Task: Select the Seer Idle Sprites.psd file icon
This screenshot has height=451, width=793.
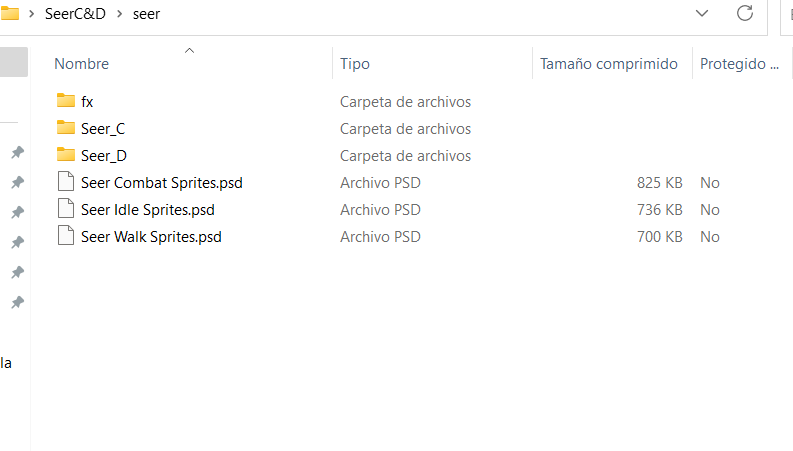Action: click(66, 208)
